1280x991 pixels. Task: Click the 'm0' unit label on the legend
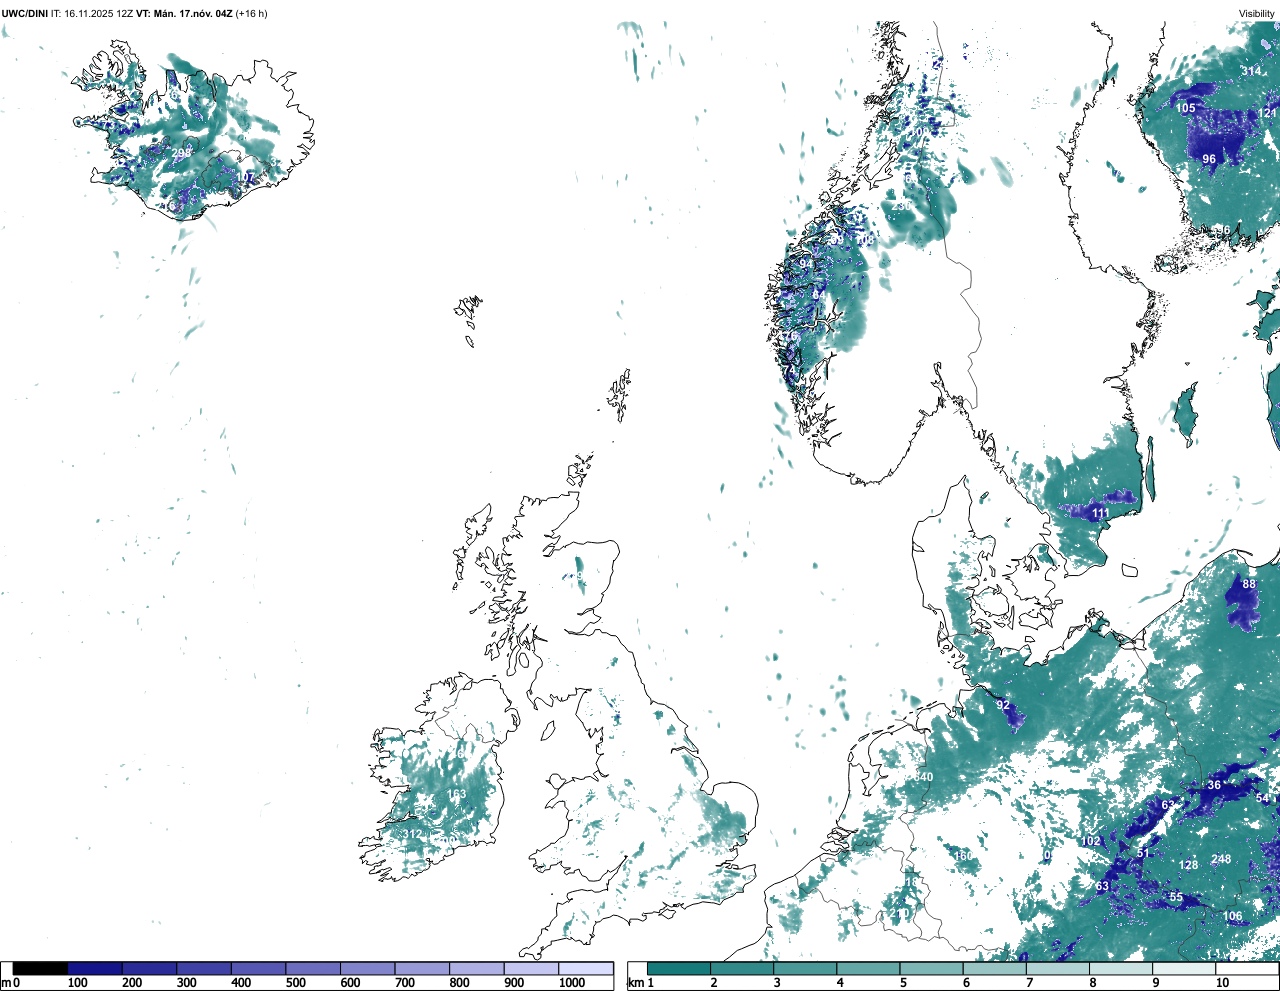coord(8,983)
